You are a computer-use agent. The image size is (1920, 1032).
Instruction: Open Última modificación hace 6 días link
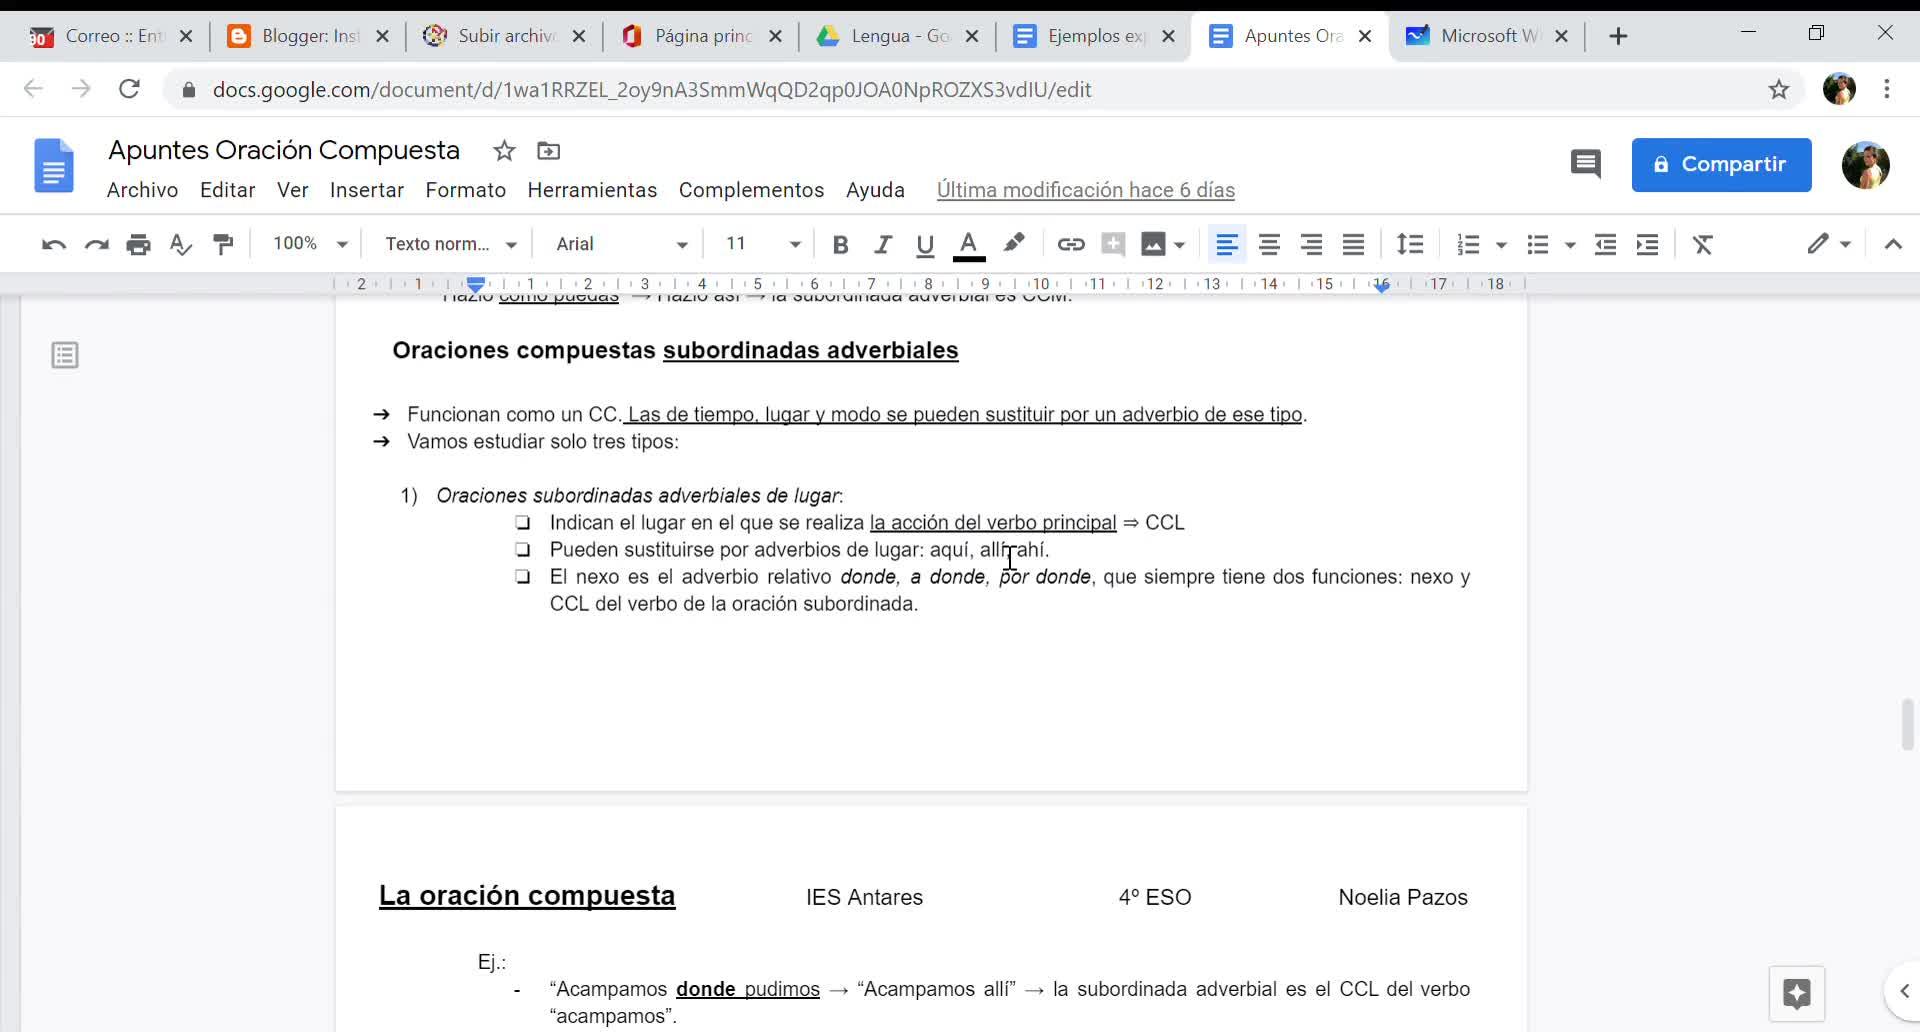click(1085, 190)
